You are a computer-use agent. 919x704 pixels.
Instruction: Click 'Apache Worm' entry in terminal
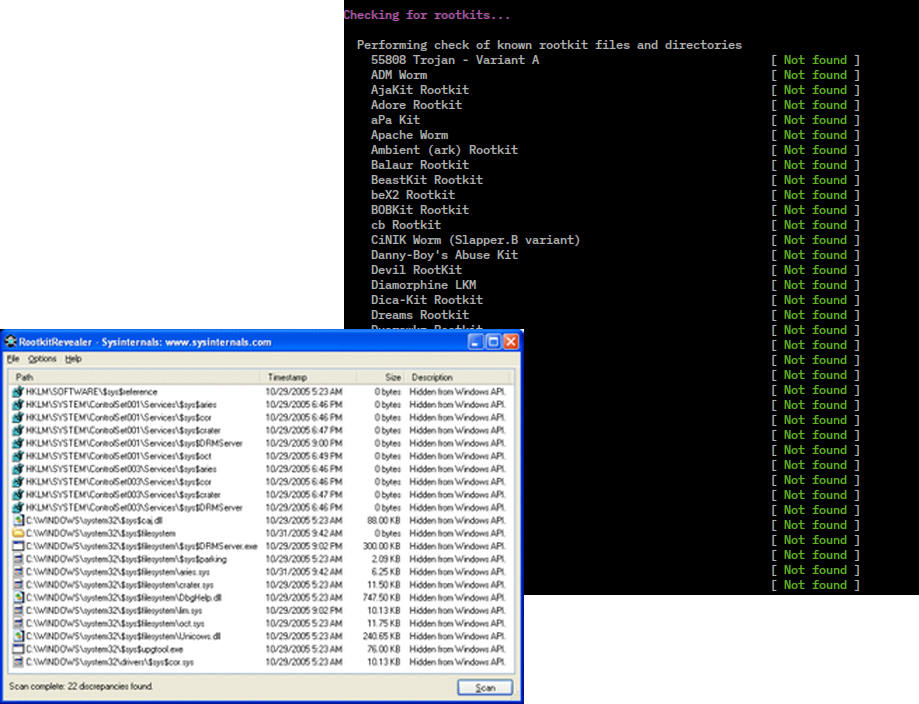tap(409, 135)
